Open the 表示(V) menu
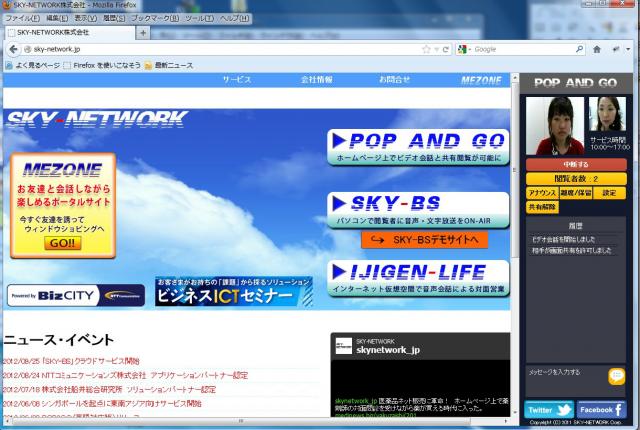This screenshot has height=430, width=640. click(85, 18)
